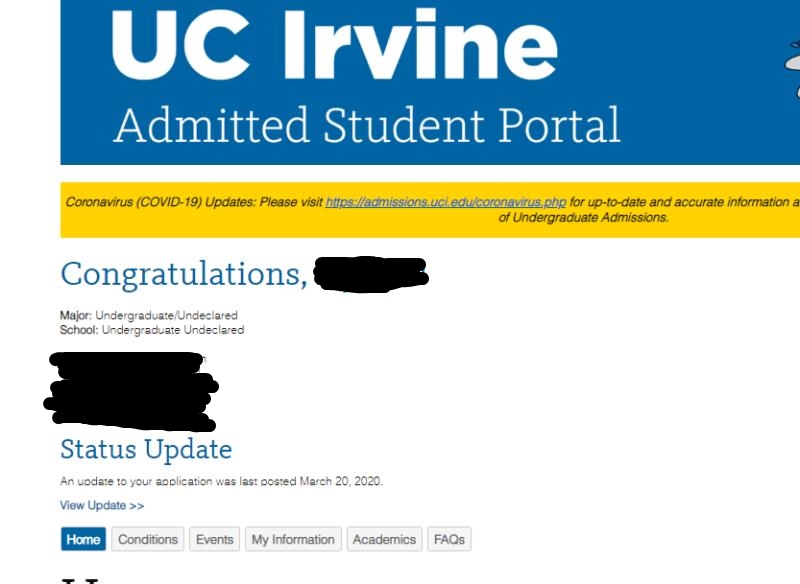Screen dimensions: 800x584
Task: Open the View Update >> link
Action: click(102, 505)
